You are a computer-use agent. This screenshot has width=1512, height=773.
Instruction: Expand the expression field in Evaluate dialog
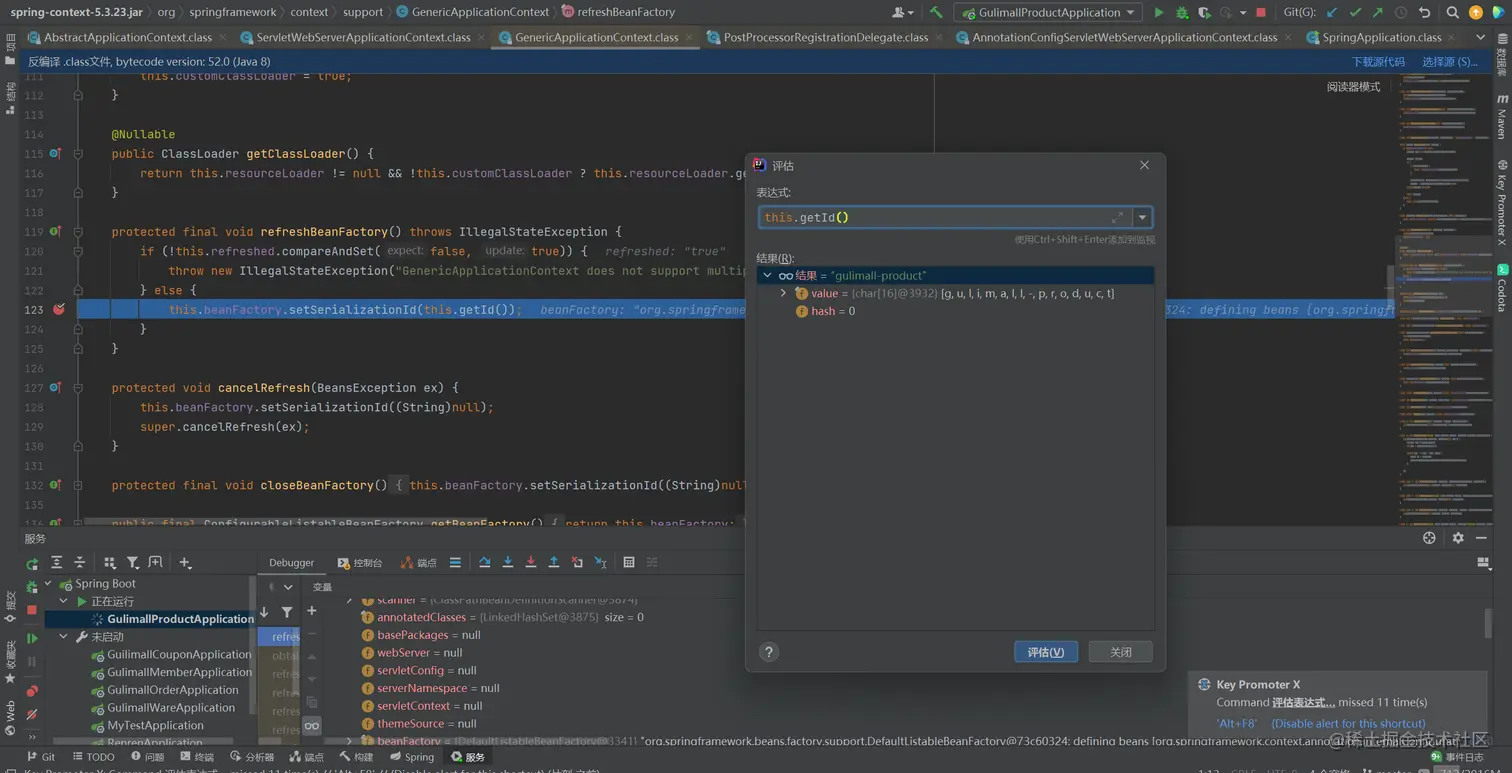click(1117, 218)
